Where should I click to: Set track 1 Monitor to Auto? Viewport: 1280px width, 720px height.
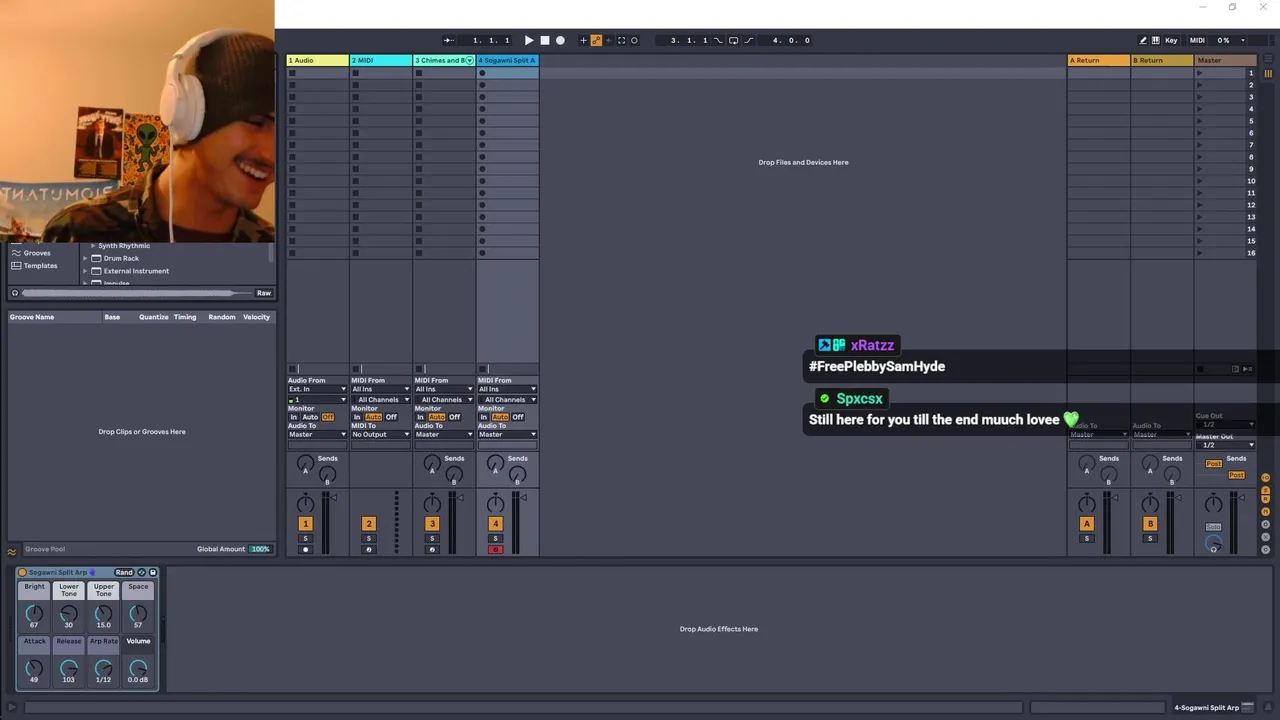tap(310, 417)
